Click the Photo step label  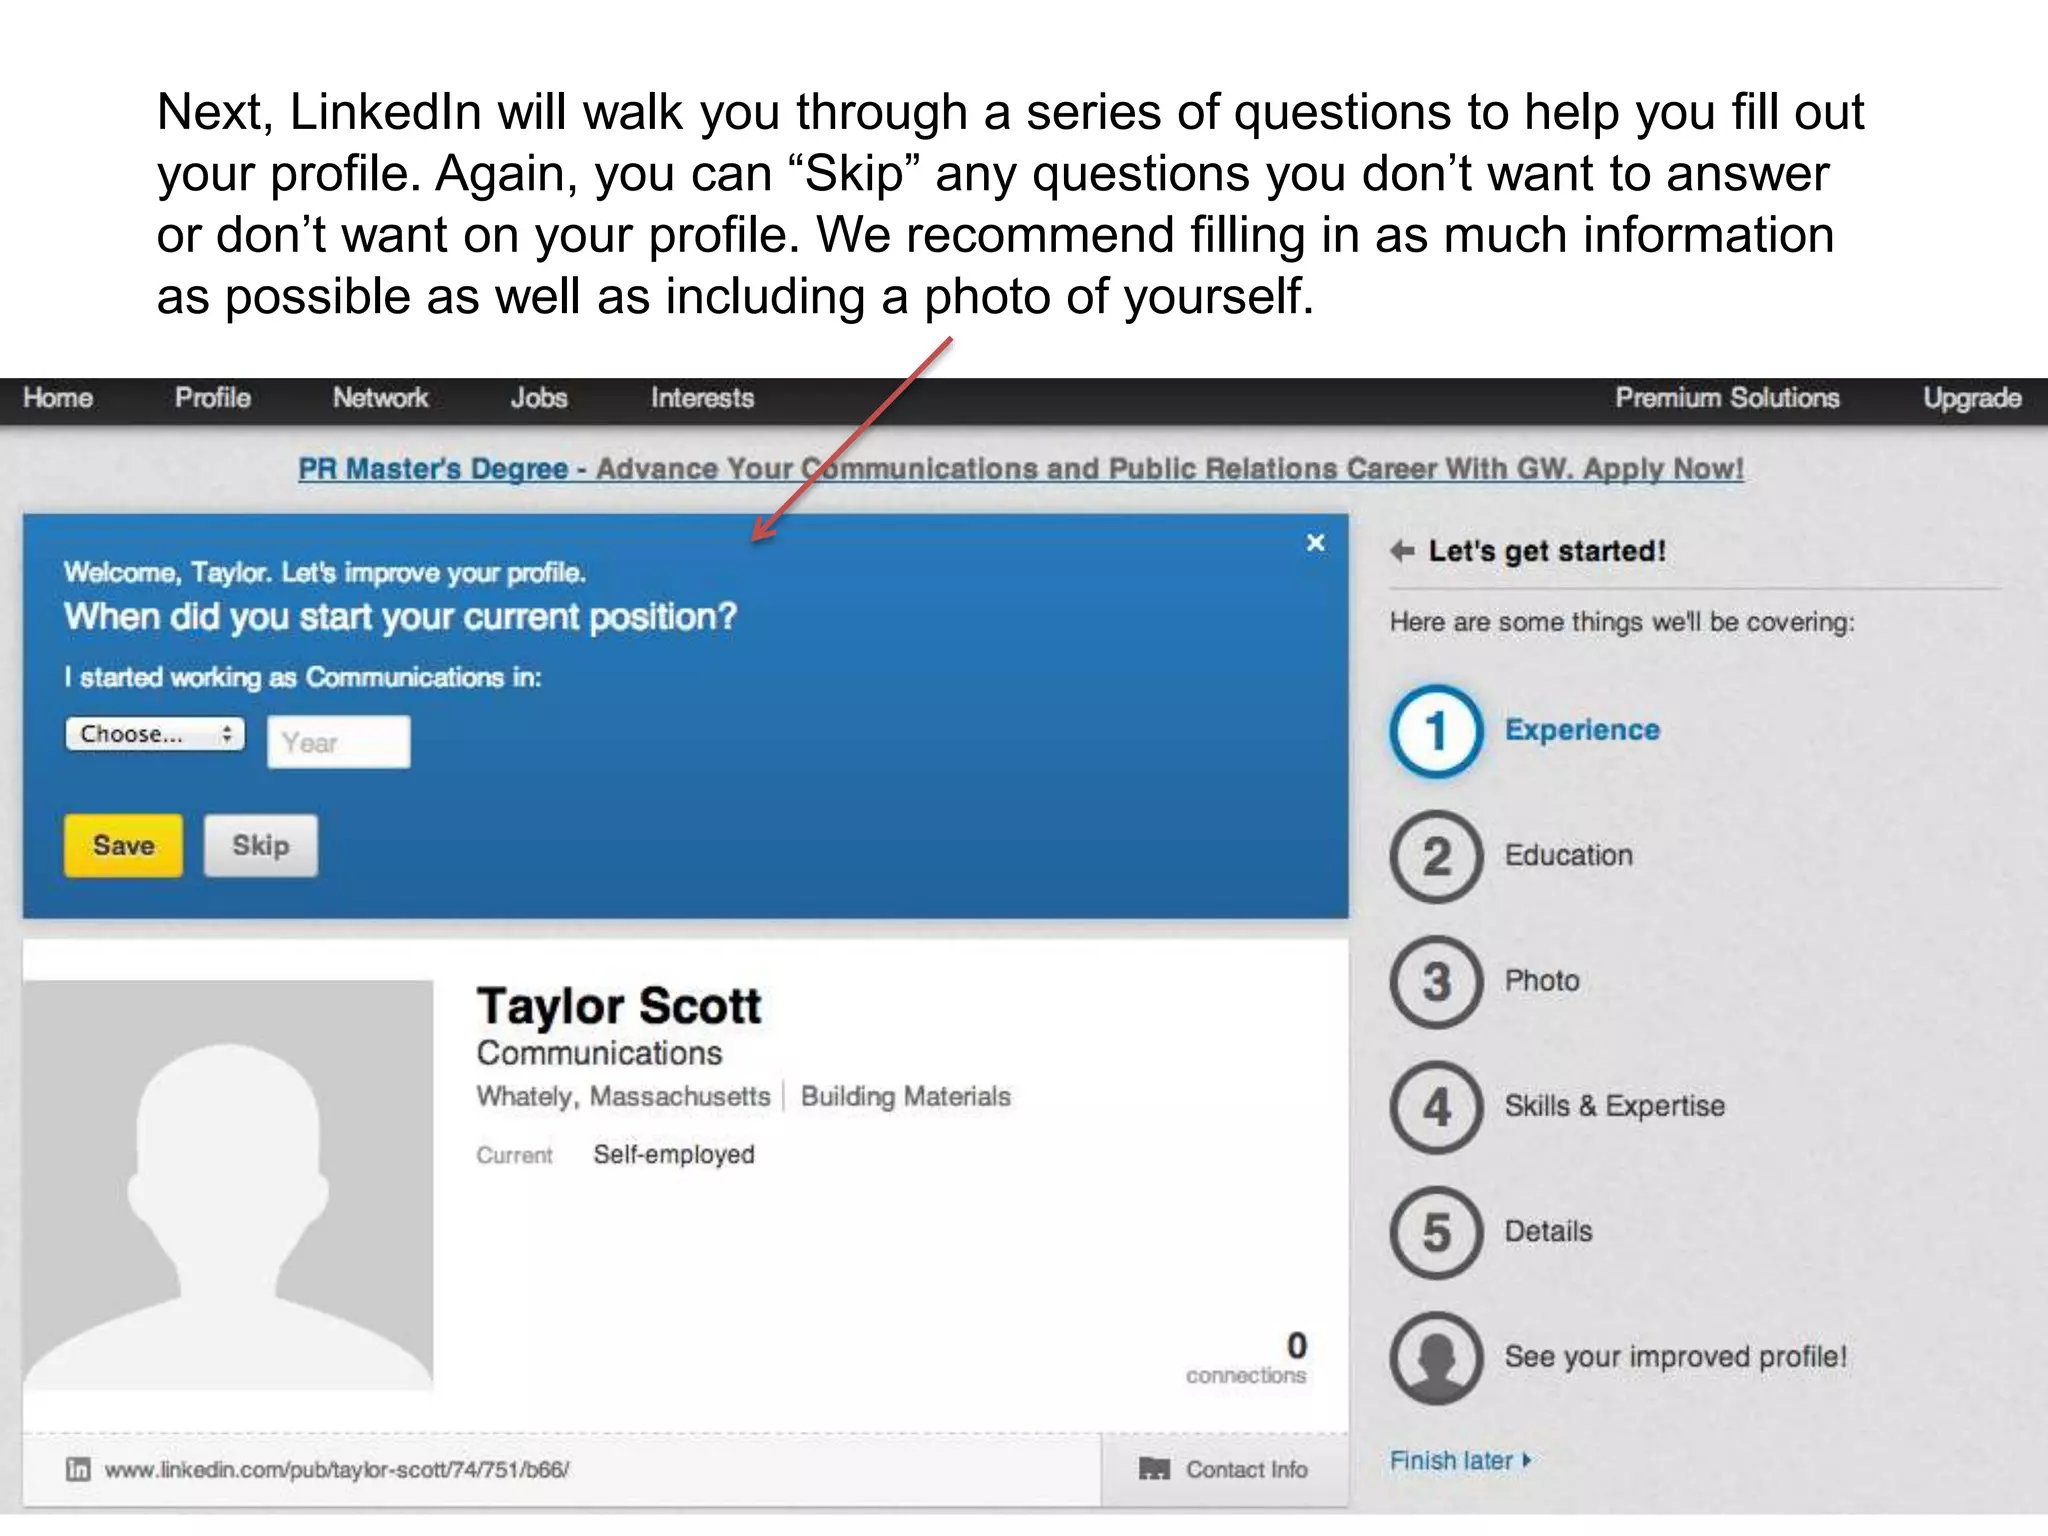[1542, 981]
